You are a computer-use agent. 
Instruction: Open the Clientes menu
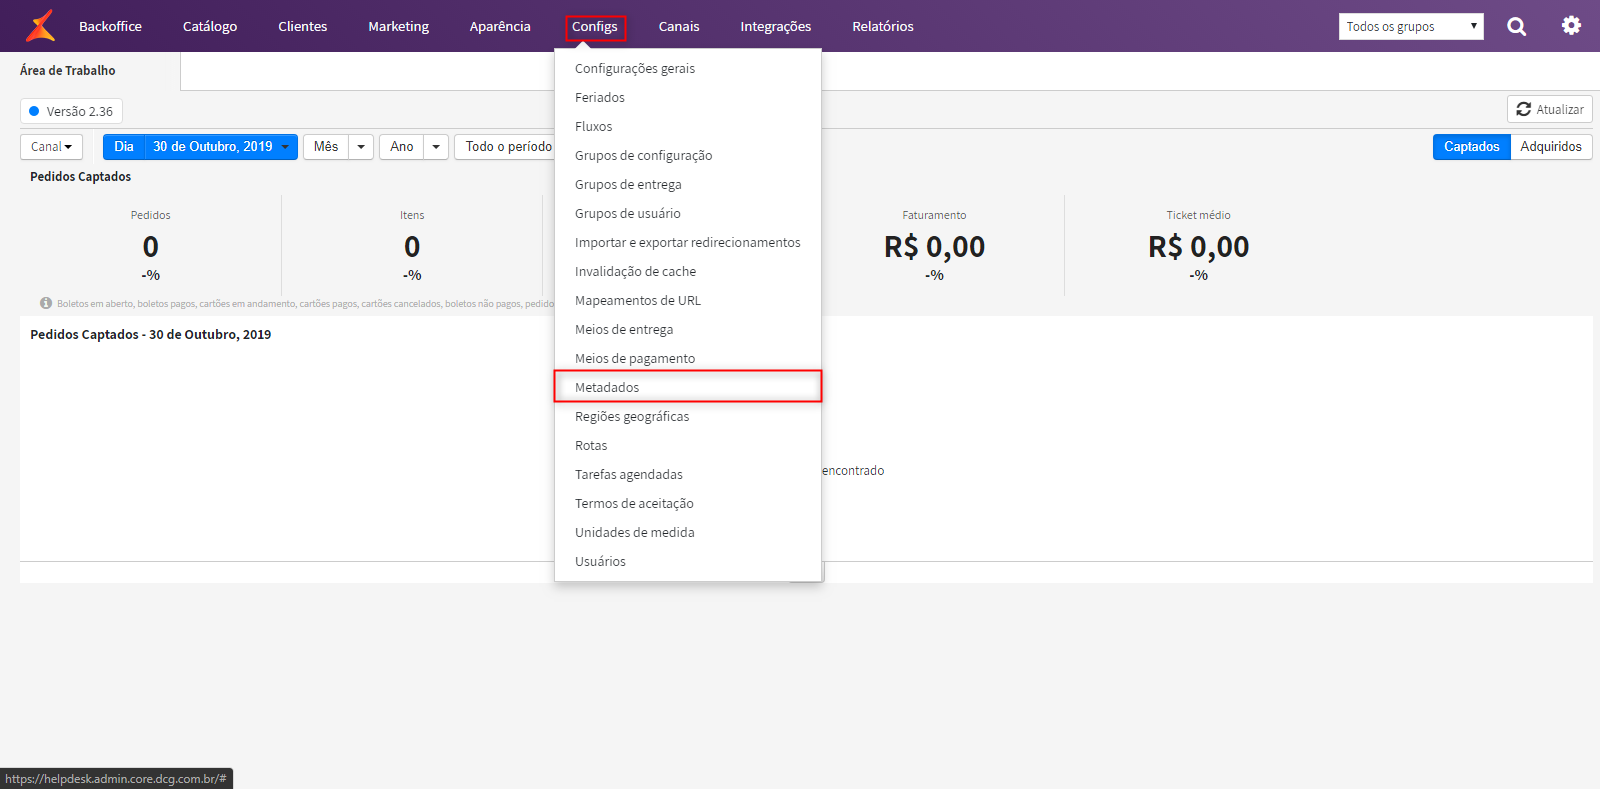(303, 27)
